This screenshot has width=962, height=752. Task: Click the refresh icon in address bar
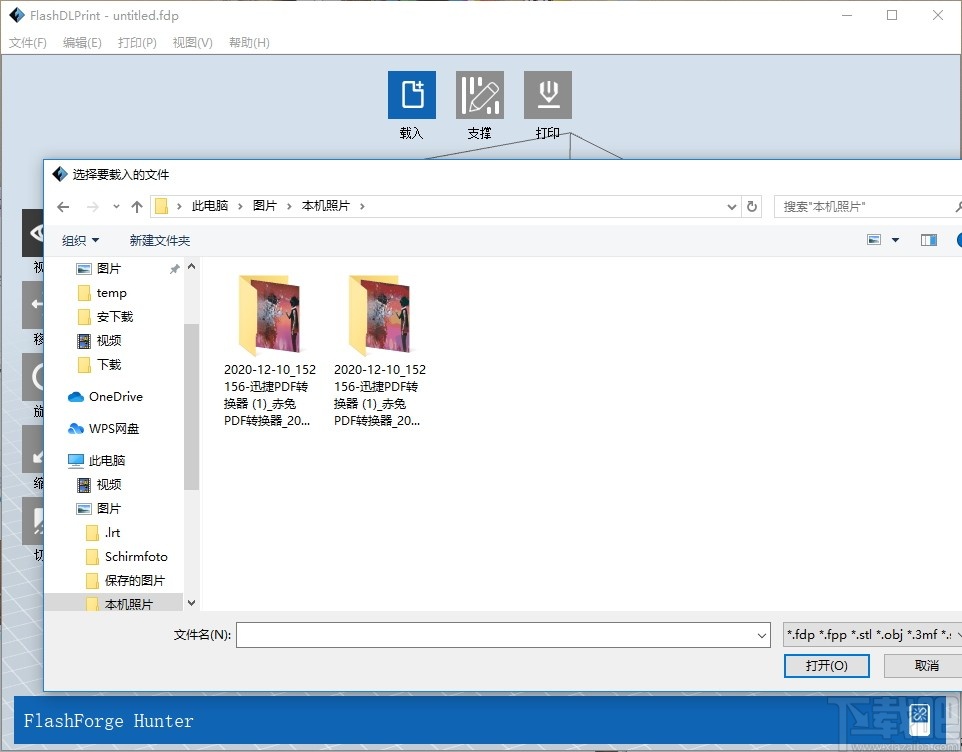tap(752, 206)
